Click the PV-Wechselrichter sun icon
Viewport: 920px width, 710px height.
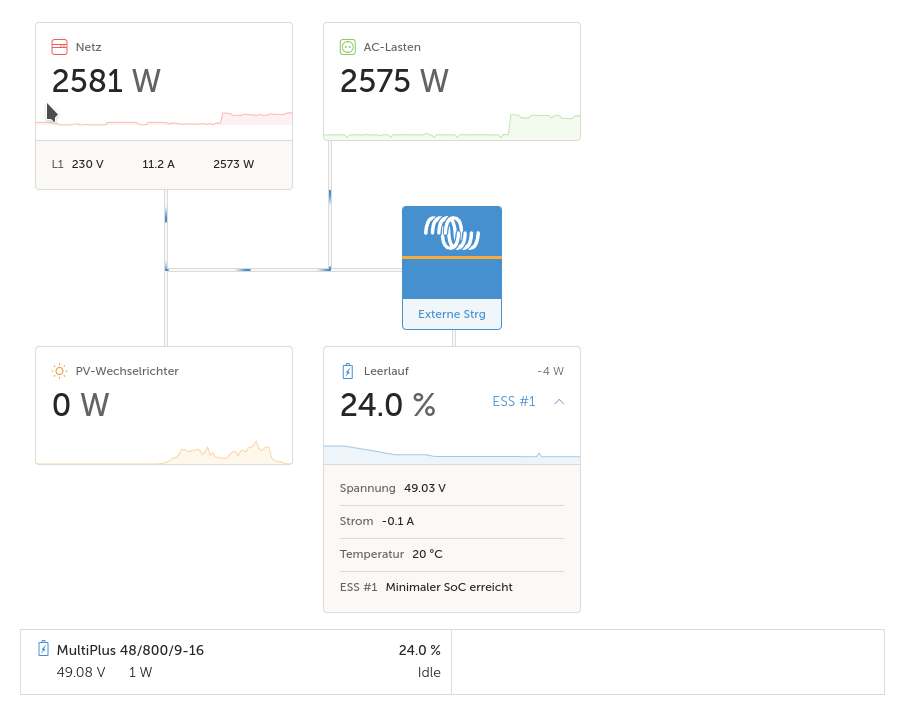tap(59, 371)
